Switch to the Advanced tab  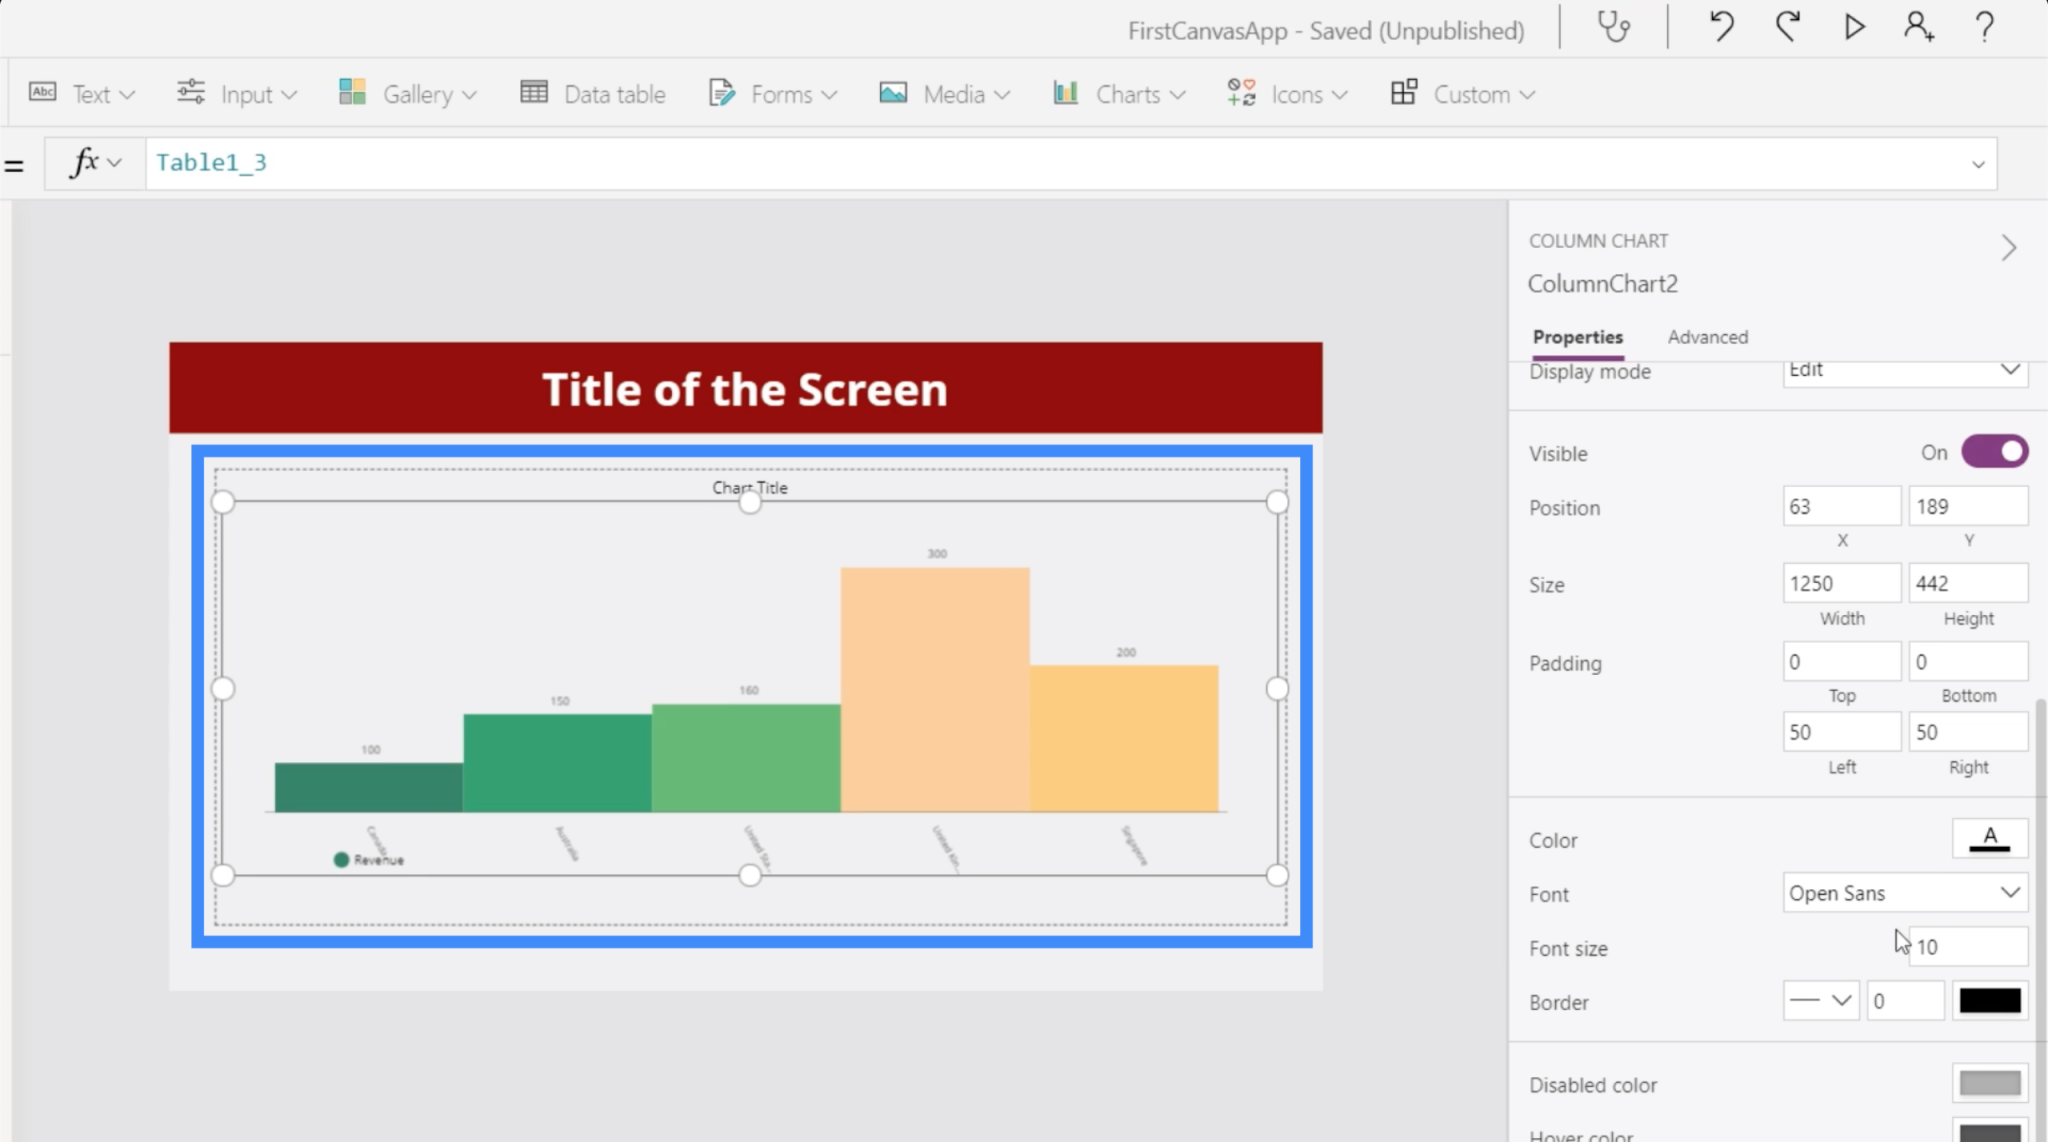click(x=1707, y=337)
